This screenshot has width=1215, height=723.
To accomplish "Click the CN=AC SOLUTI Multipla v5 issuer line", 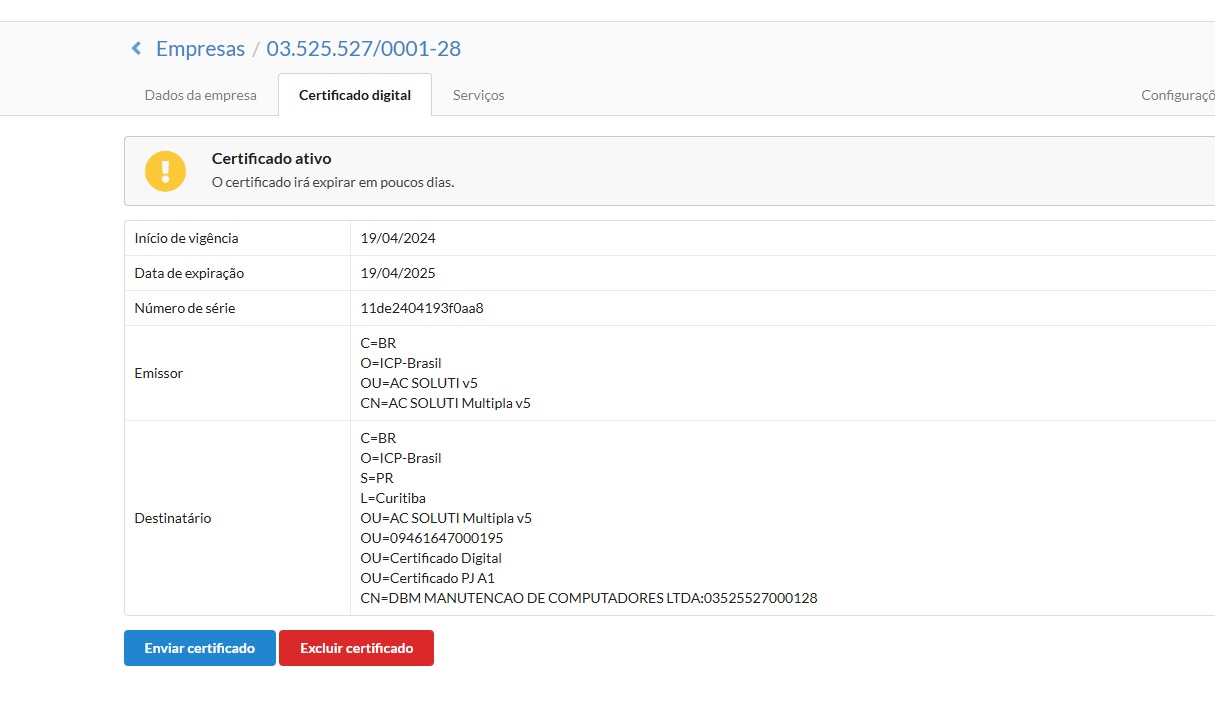I will pyautogui.click(x=446, y=403).
